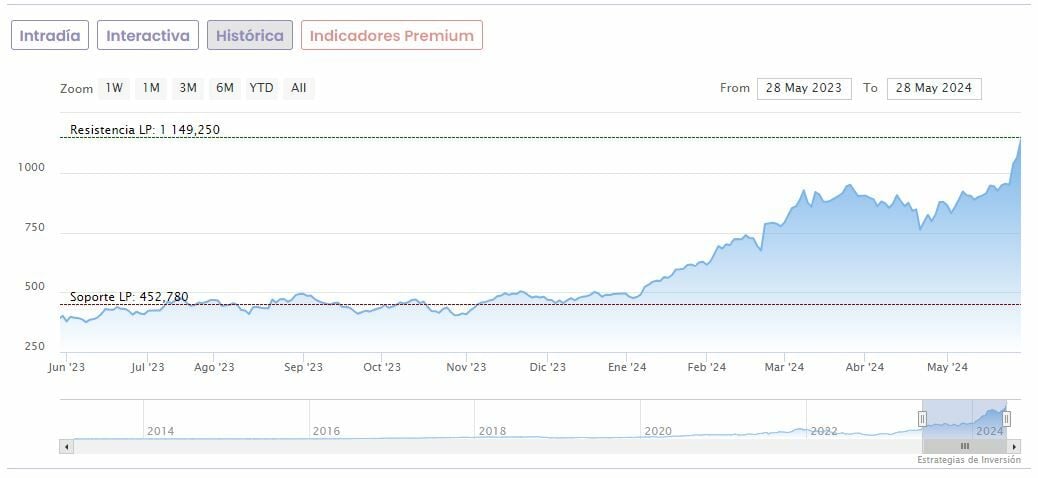Jump navigator to the 2018 marker
The height and width of the screenshot is (478, 1038).
point(491,431)
